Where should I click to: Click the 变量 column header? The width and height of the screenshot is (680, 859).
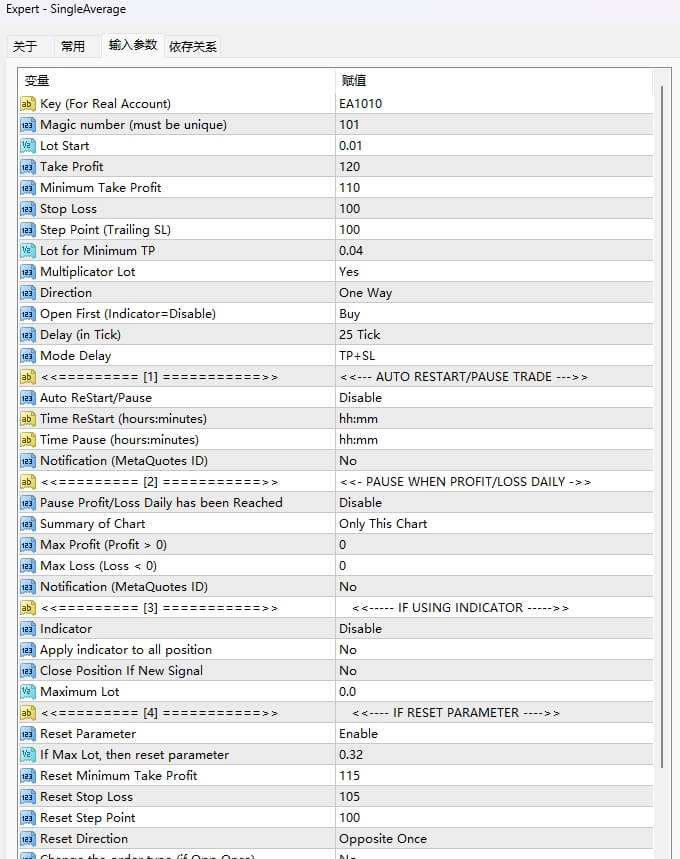click(x=175, y=81)
